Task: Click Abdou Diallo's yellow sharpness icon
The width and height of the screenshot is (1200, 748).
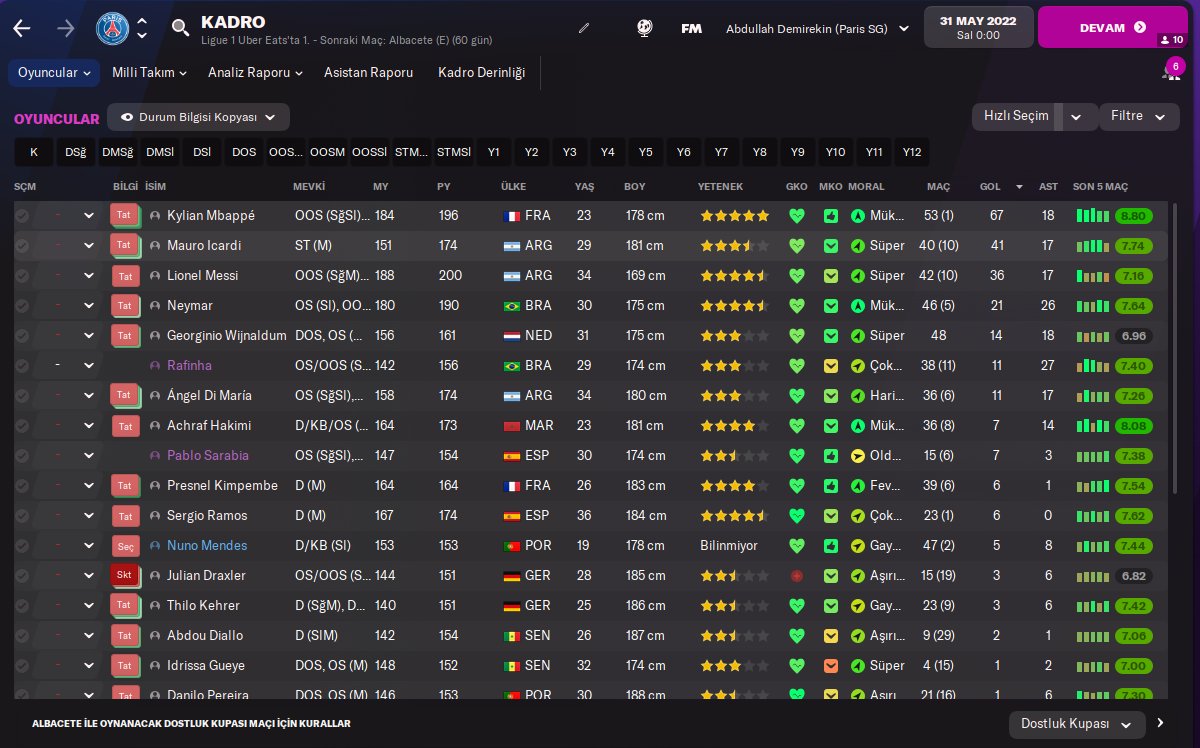Action: pyautogui.click(x=830, y=636)
